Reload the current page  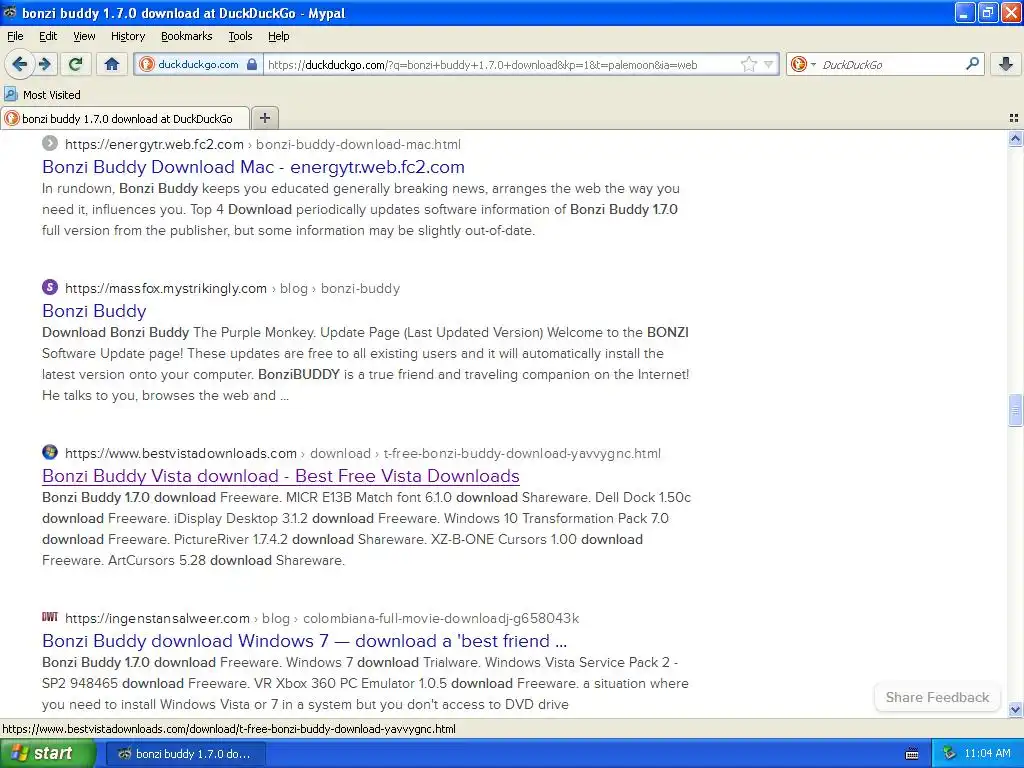[x=76, y=64]
